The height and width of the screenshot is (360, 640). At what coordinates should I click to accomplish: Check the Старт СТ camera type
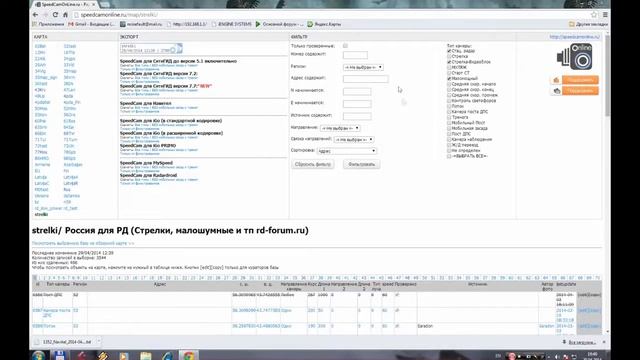[x=449, y=73]
